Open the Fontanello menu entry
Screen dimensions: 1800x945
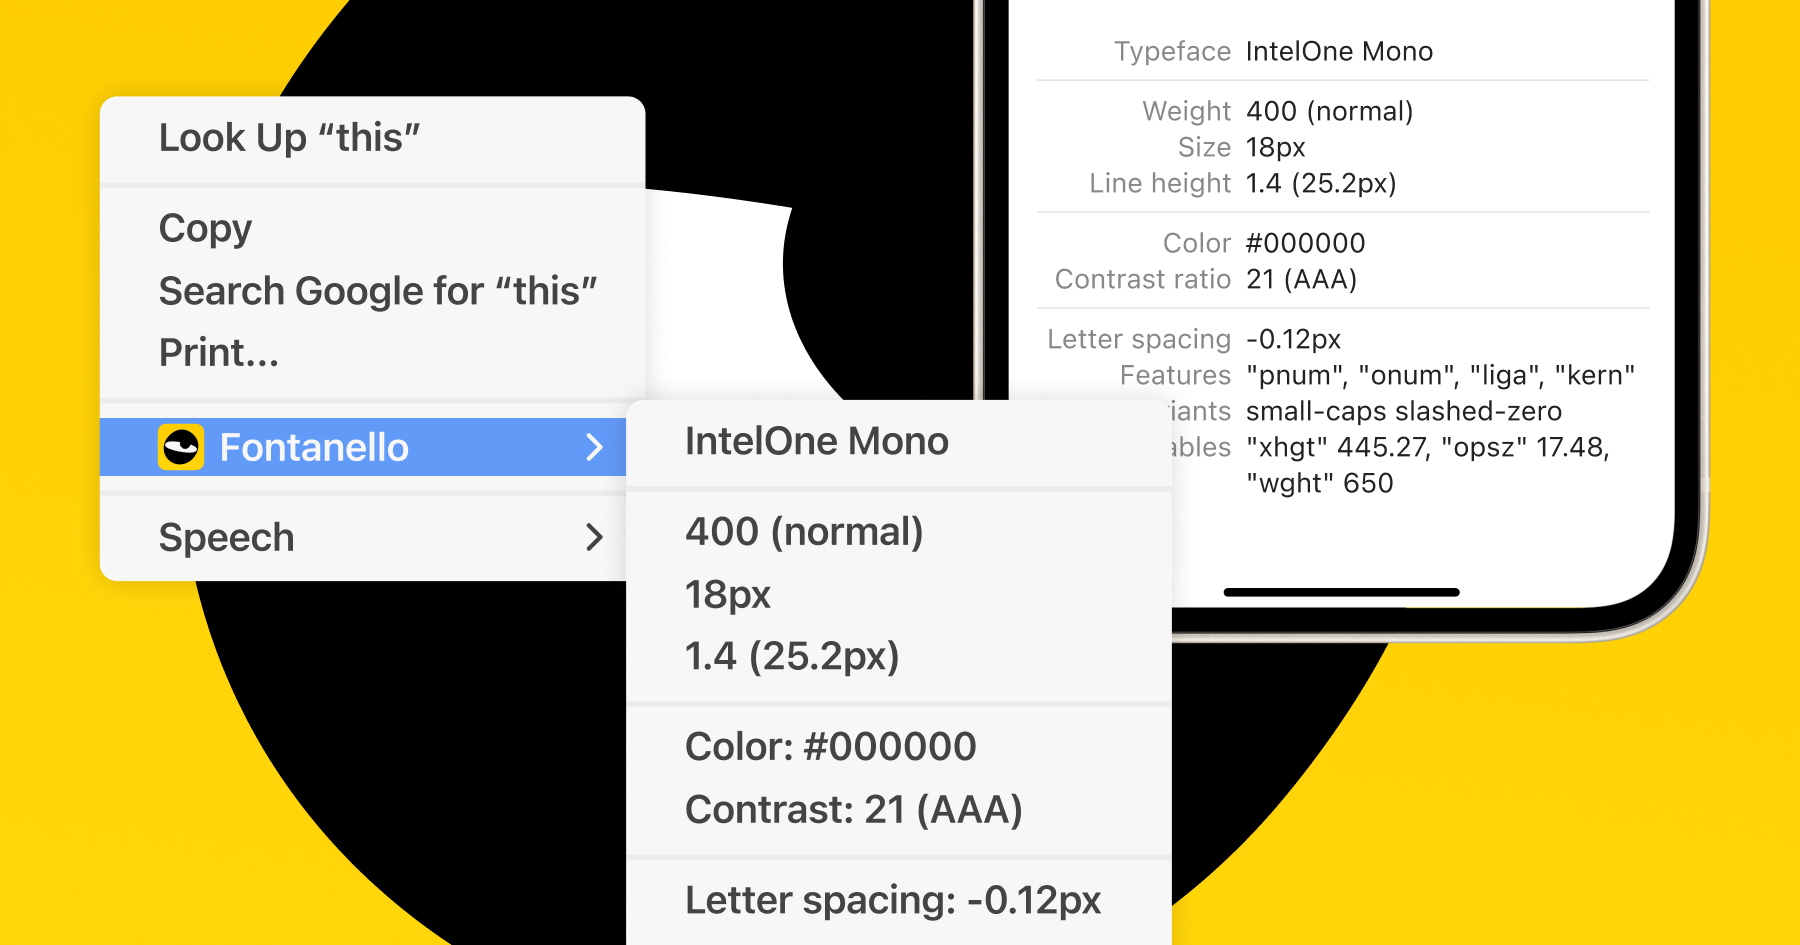click(315, 447)
